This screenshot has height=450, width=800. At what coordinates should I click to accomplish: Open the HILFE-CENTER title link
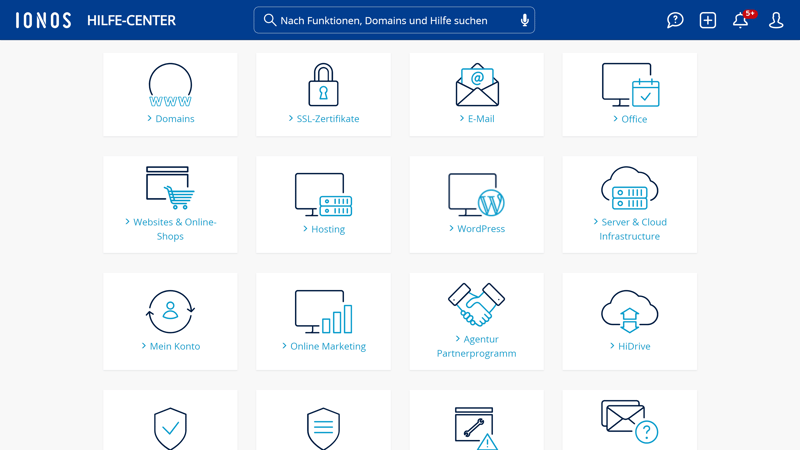[x=131, y=20]
